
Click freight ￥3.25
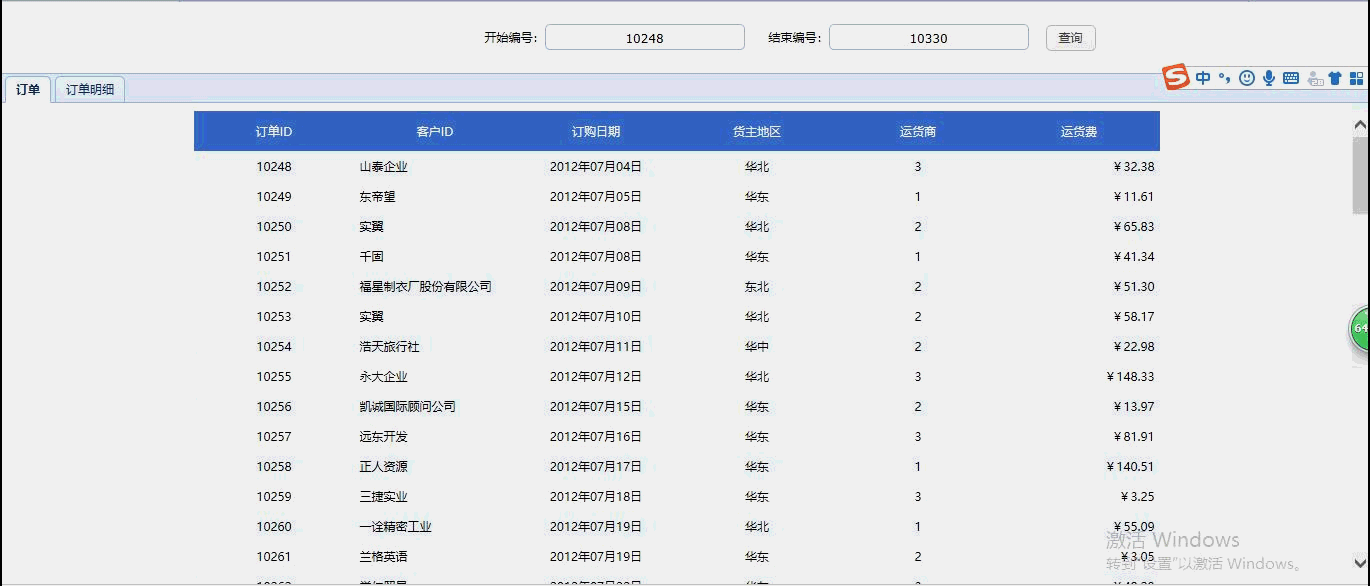pos(1138,497)
